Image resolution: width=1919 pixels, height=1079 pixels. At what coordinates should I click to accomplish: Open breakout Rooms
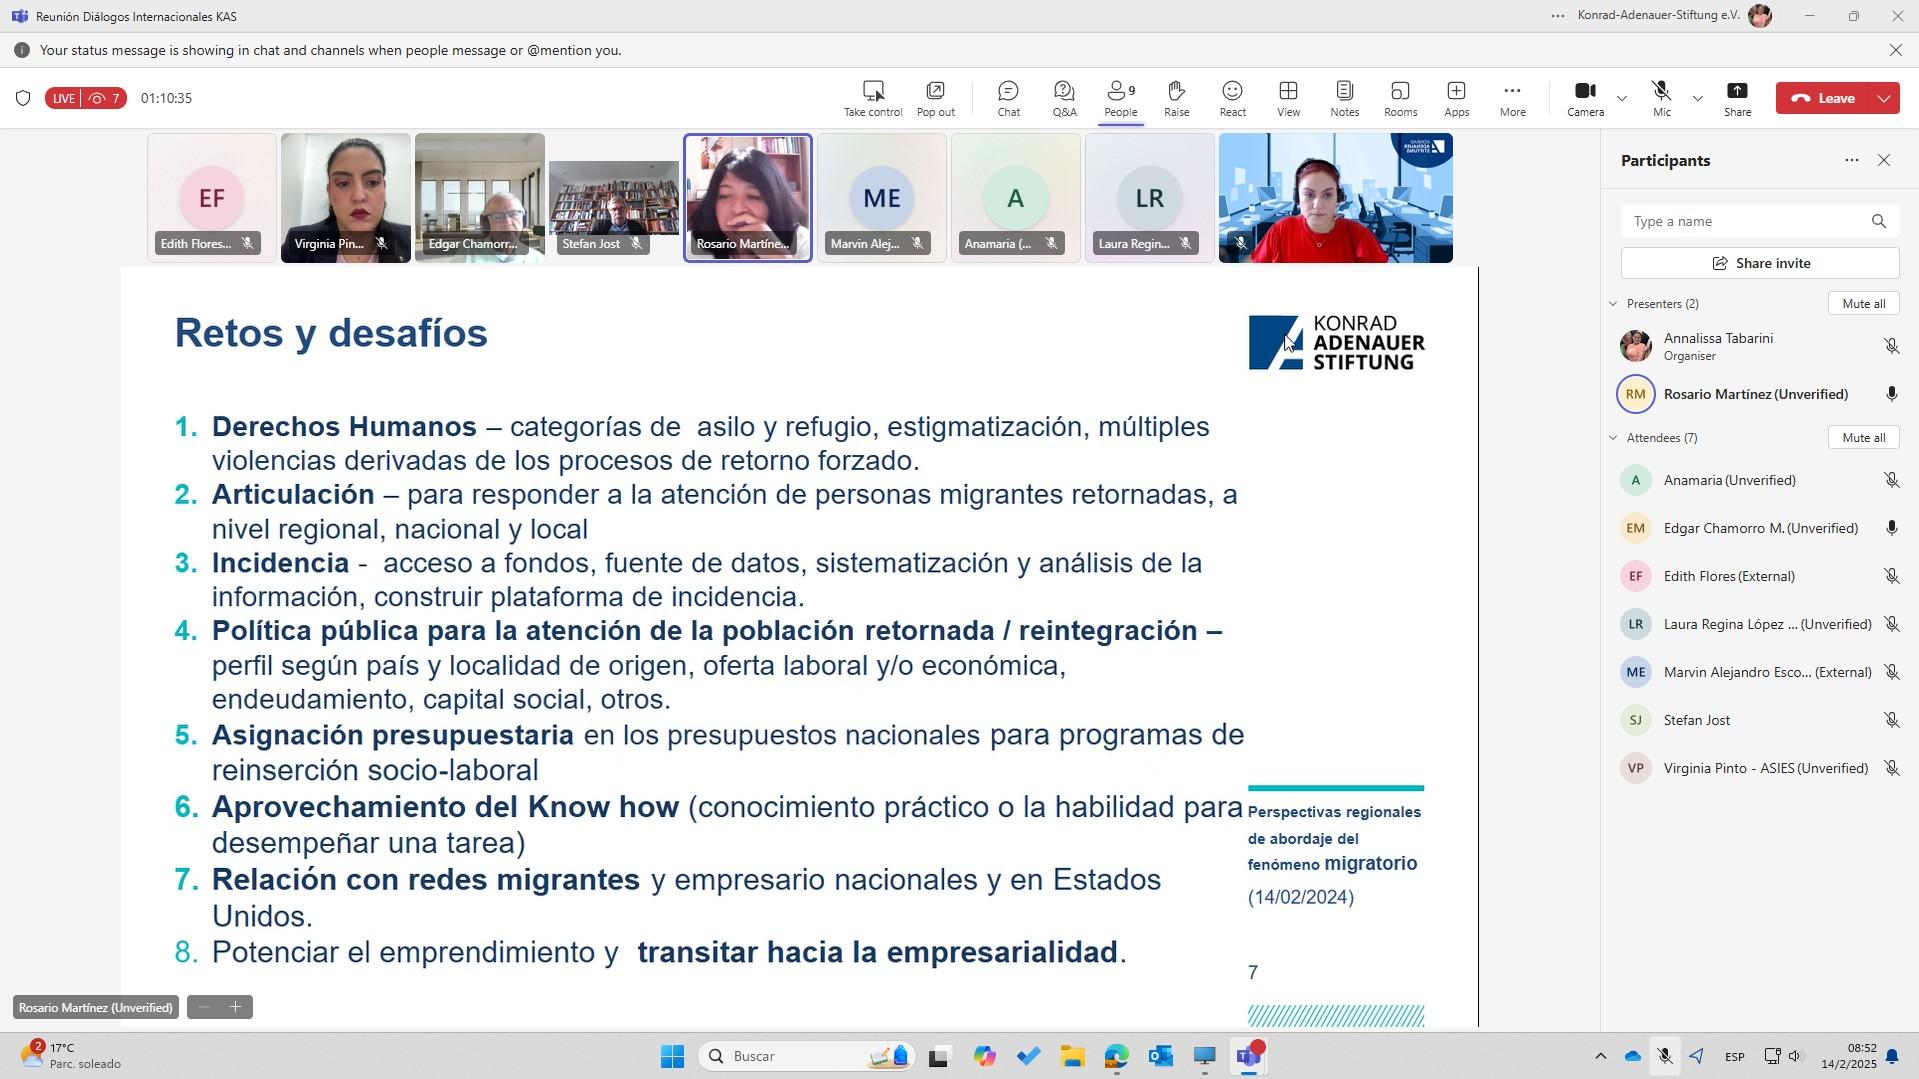point(1400,98)
